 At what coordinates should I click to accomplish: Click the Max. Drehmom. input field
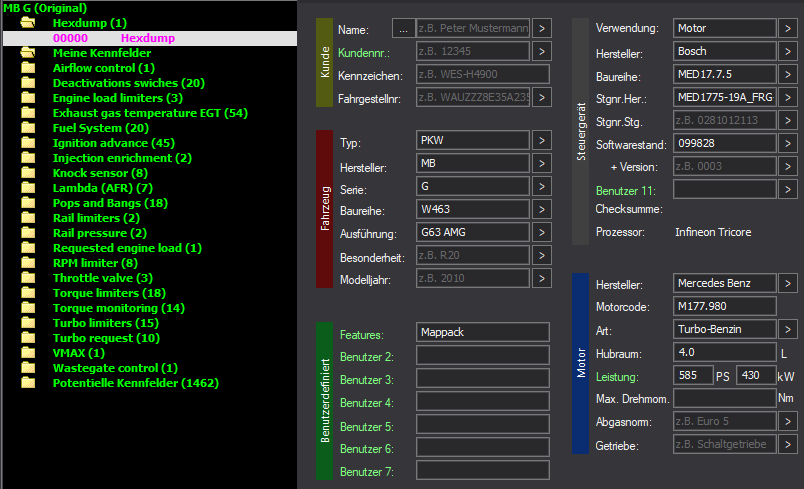(x=724, y=398)
